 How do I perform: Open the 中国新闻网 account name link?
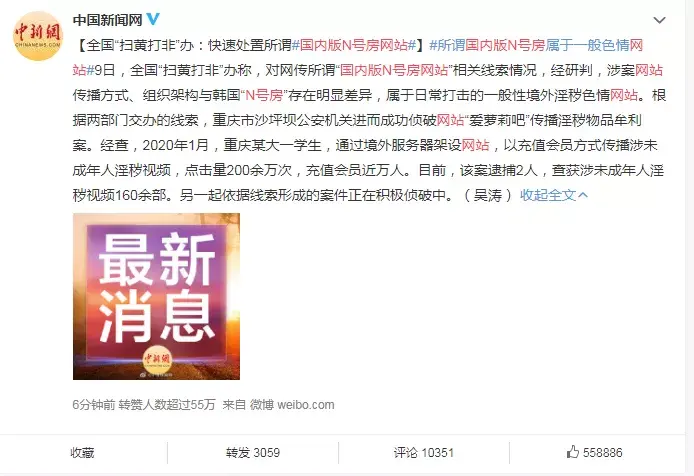pos(108,19)
